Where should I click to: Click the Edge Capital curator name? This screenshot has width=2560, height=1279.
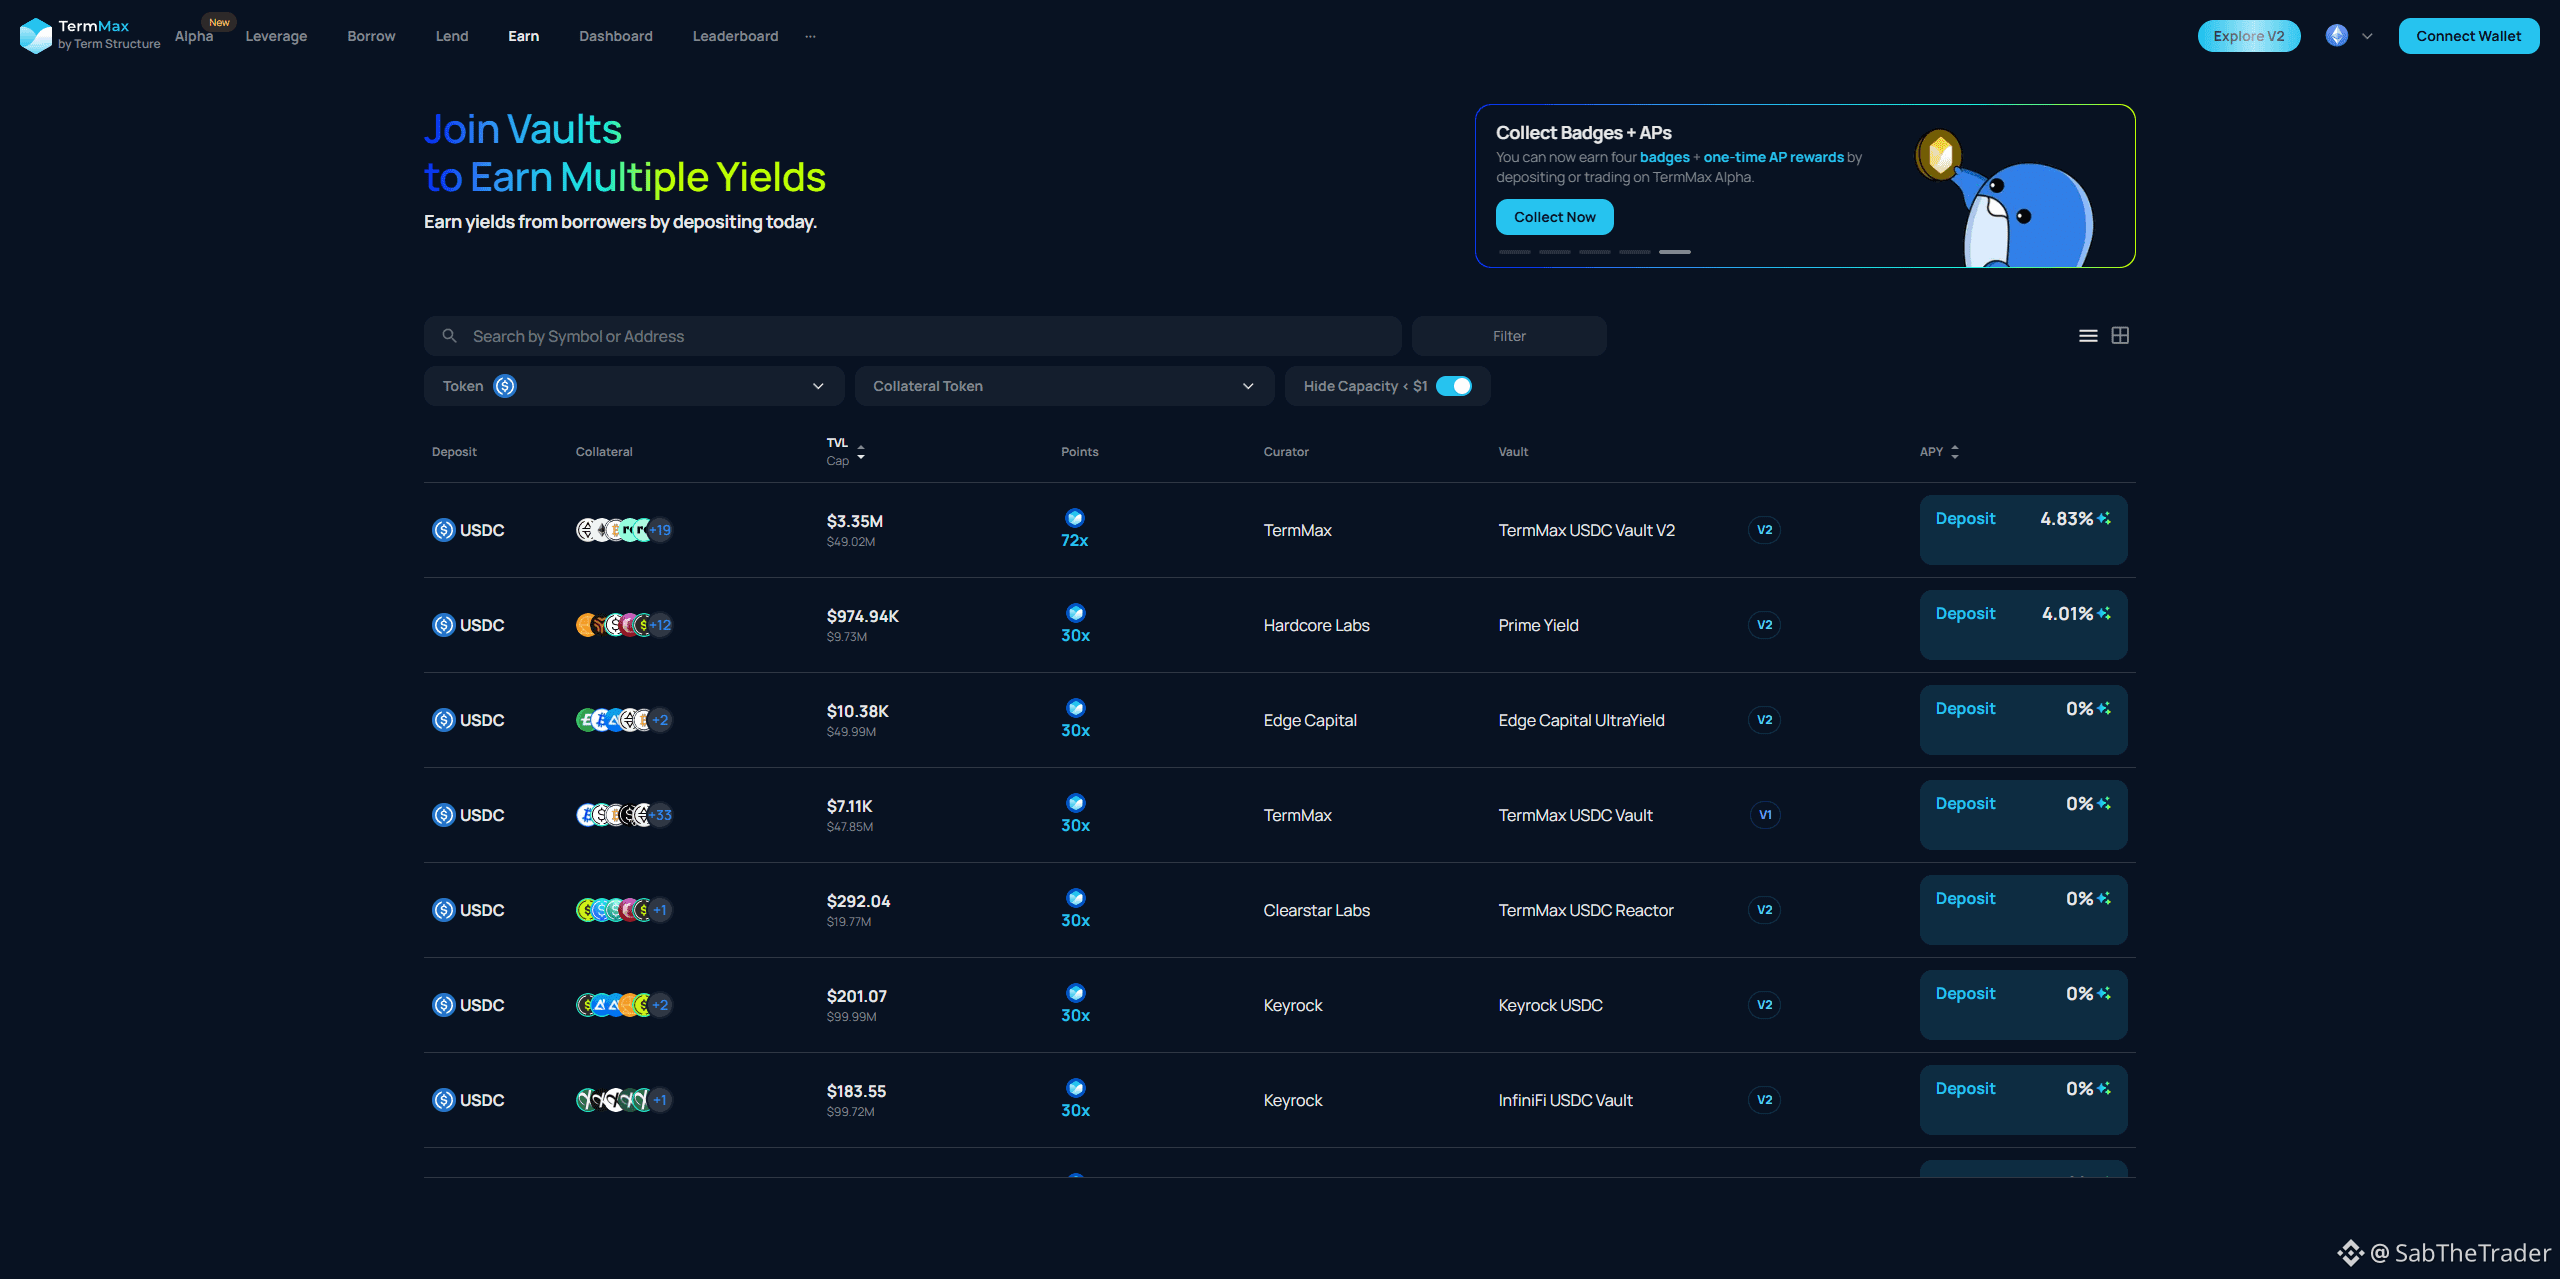(x=1310, y=720)
